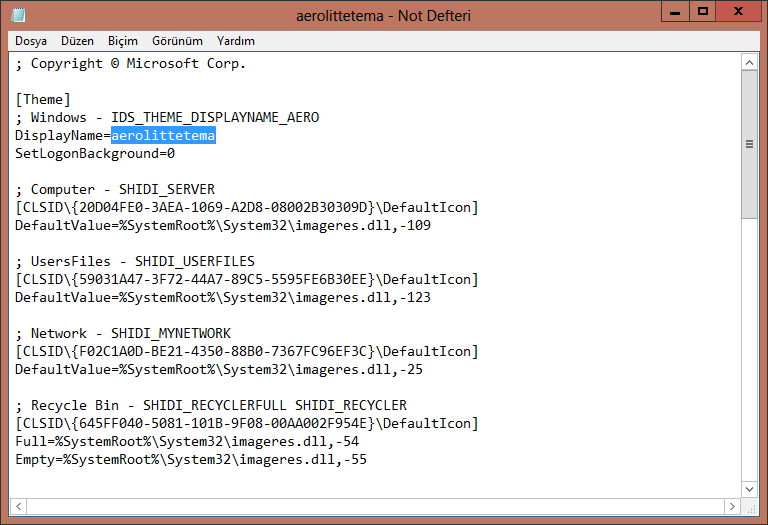This screenshot has height=525, width=768.
Task: Click the CLSID 20D04FE0 DefaultIcon line
Action: (247, 208)
